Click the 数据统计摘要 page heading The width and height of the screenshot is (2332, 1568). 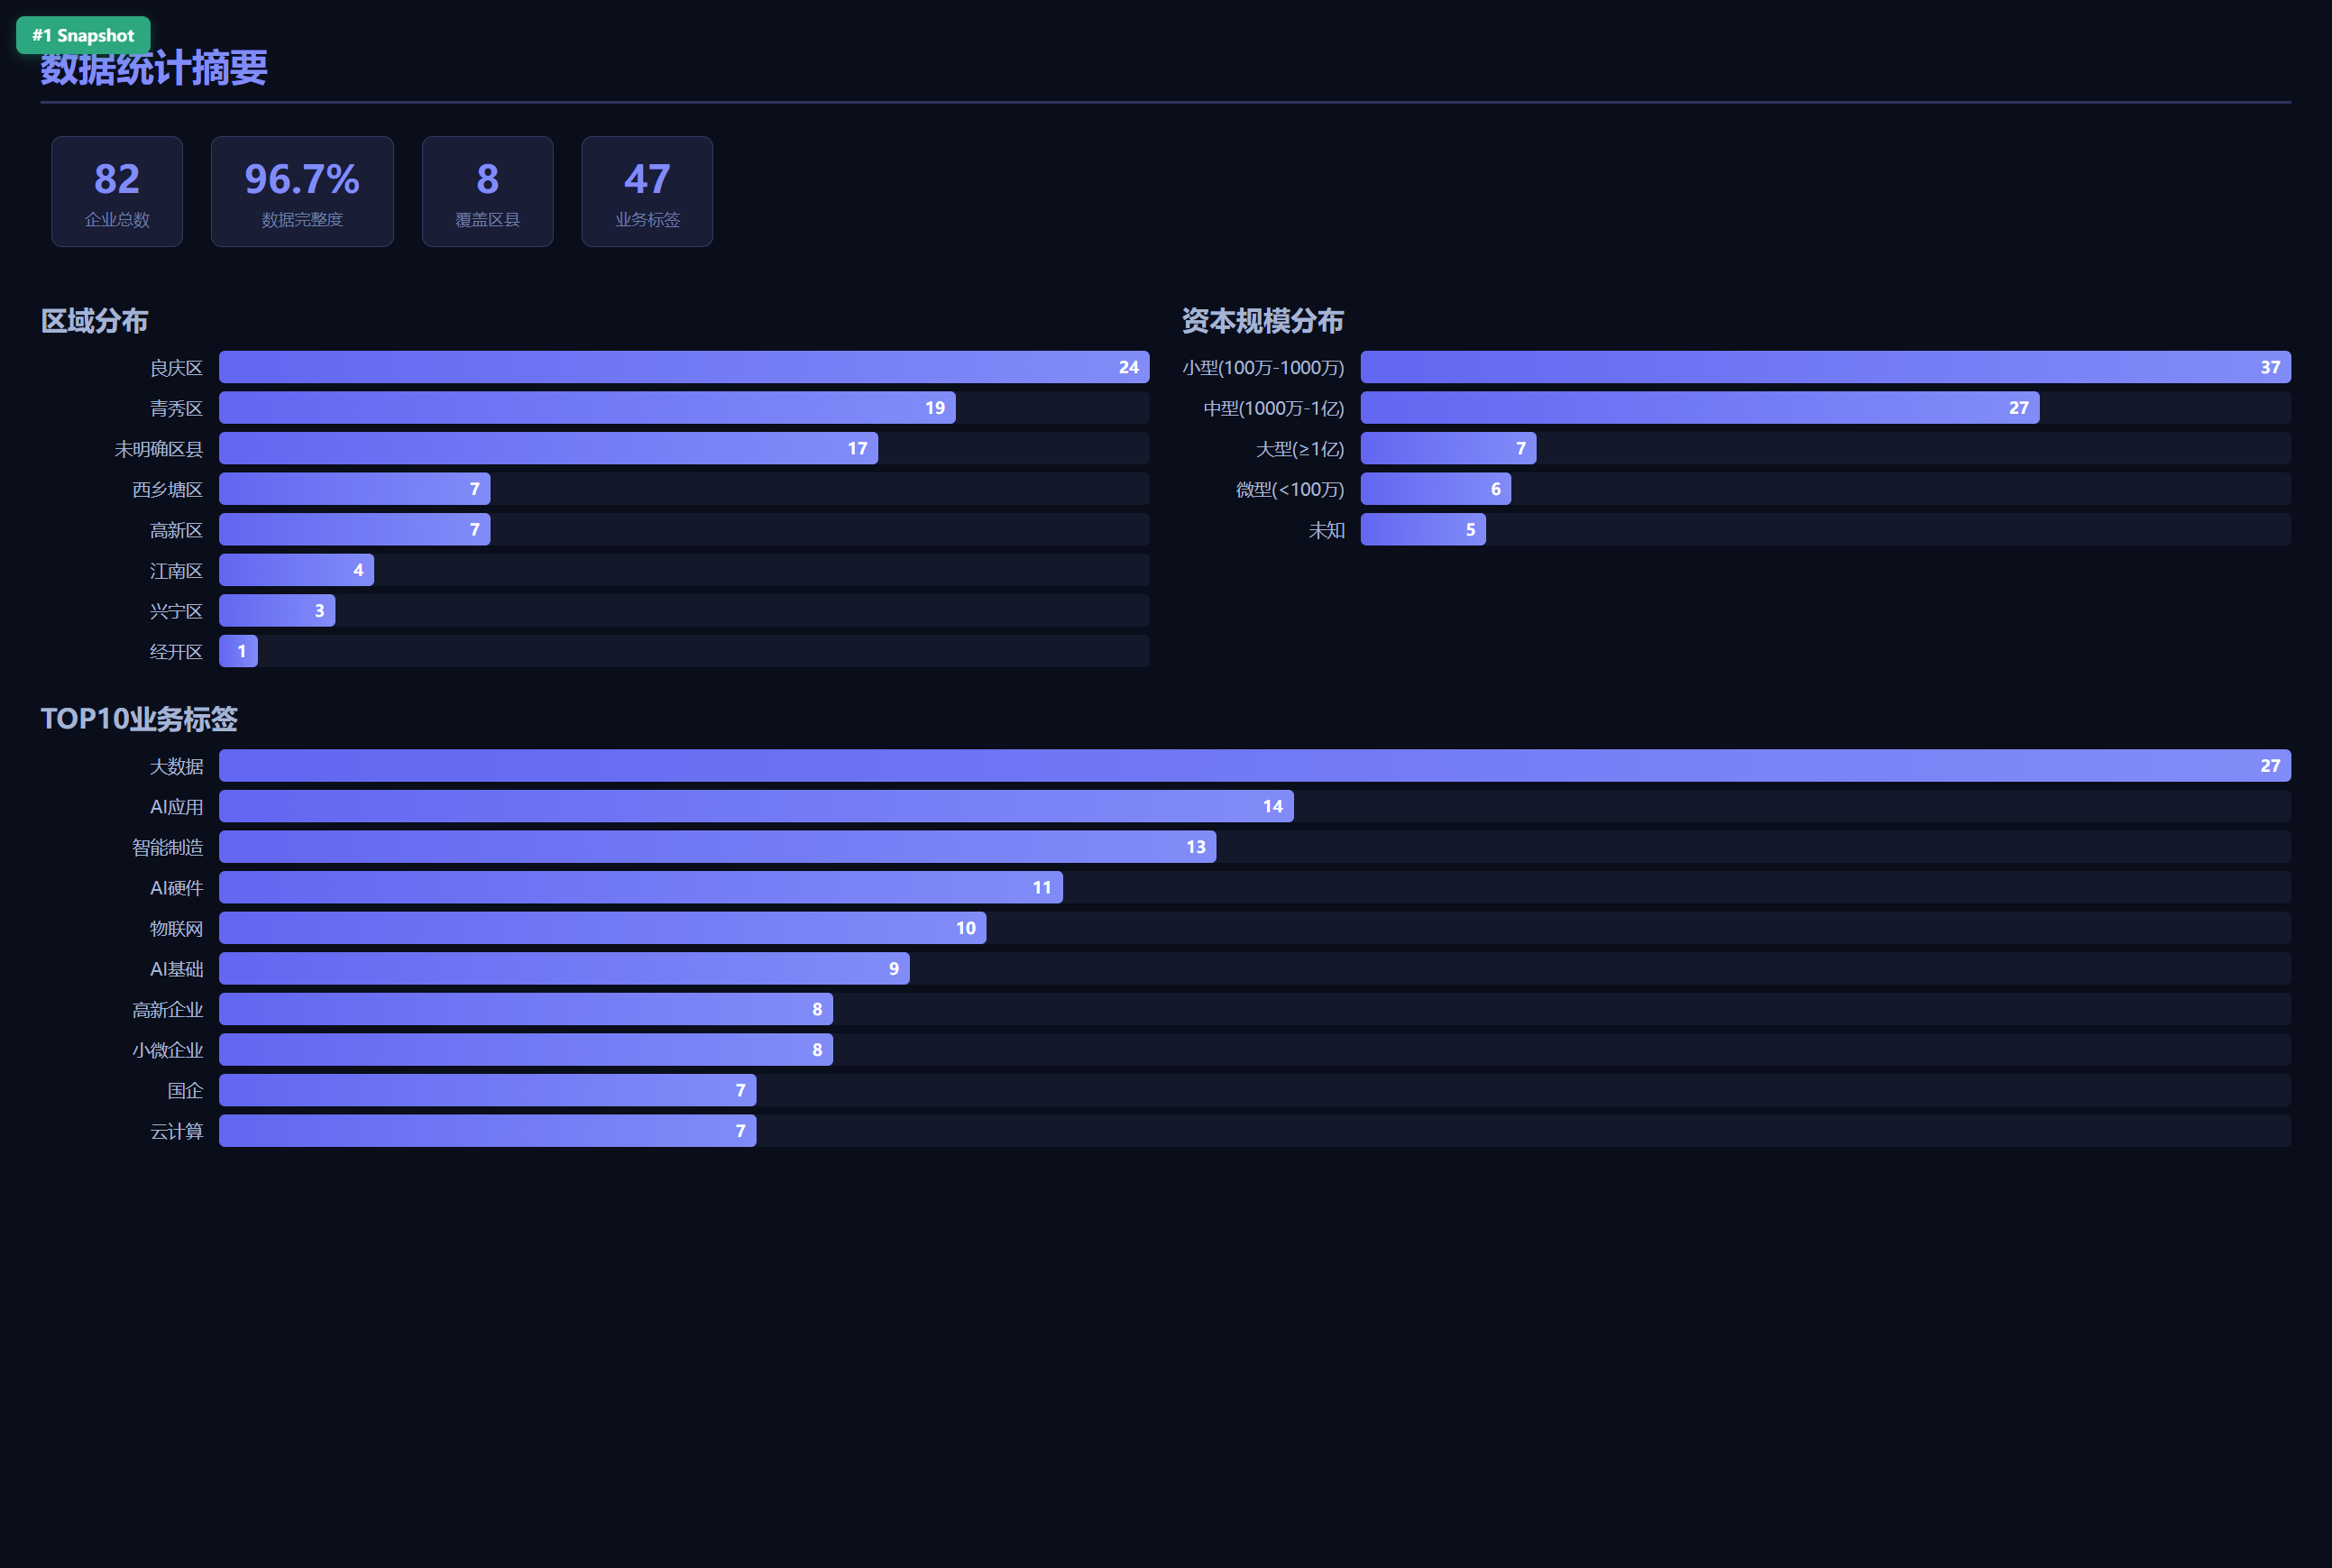[x=154, y=68]
